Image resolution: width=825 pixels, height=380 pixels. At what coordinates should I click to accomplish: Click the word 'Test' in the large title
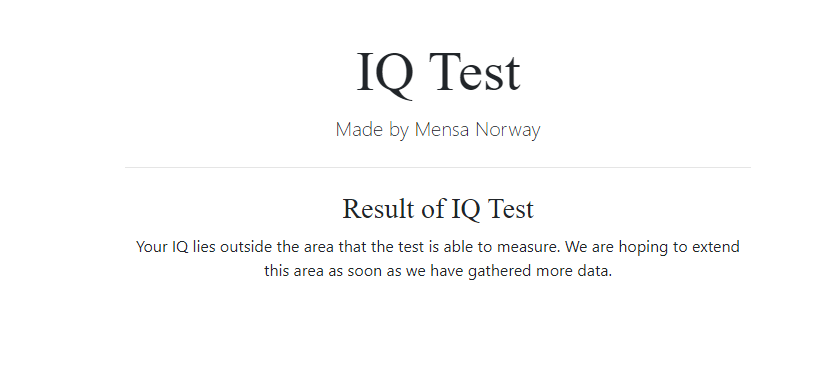pyautogui.click(x=475, y=73)
